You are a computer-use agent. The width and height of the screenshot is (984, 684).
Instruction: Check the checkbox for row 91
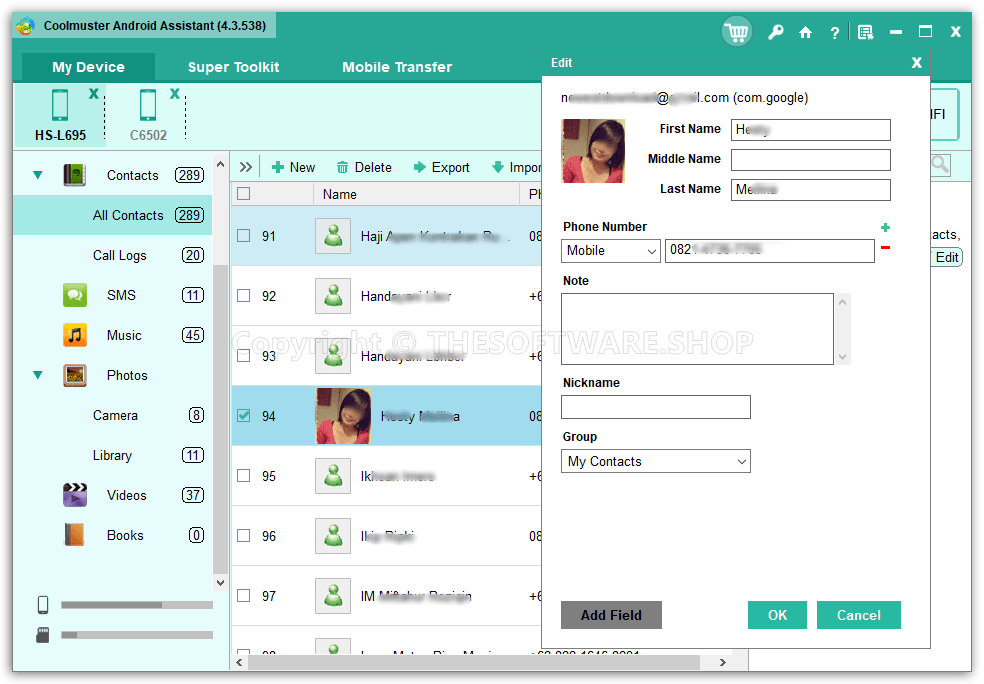243,235
